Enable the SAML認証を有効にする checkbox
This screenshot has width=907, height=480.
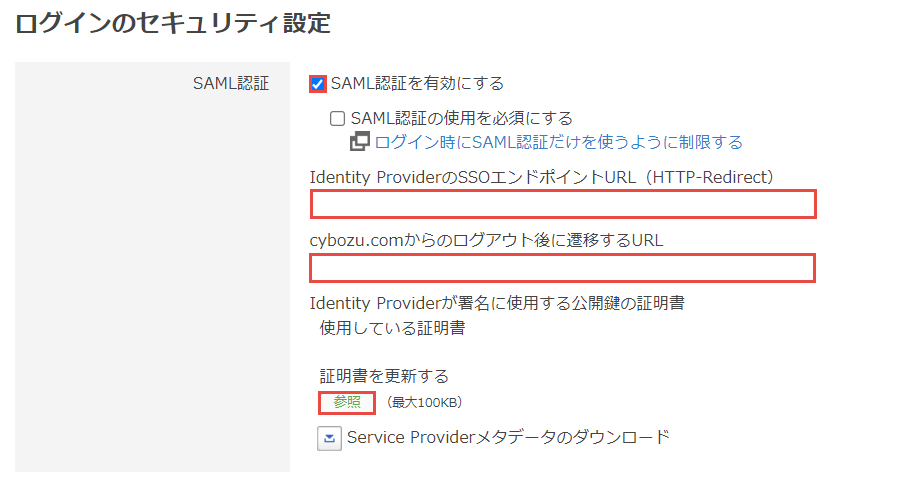pyautogui.click(x=319, y=84)
